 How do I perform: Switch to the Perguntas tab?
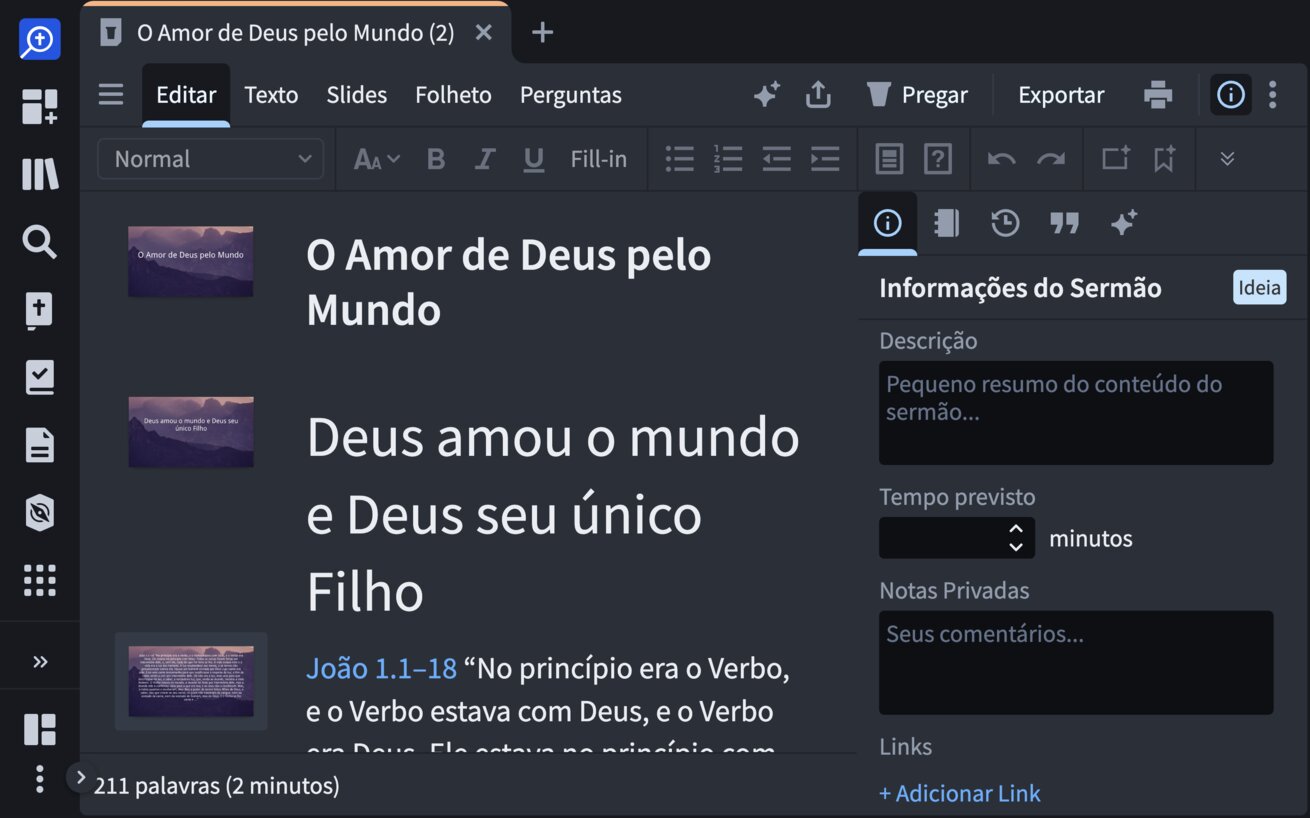tap(570, 95)
